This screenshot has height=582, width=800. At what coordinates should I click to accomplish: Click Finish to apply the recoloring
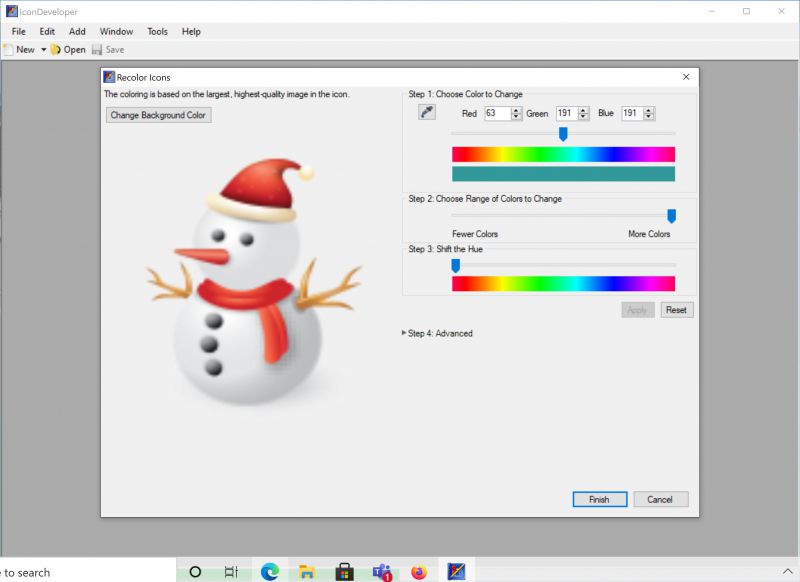(x=599, y=499)
